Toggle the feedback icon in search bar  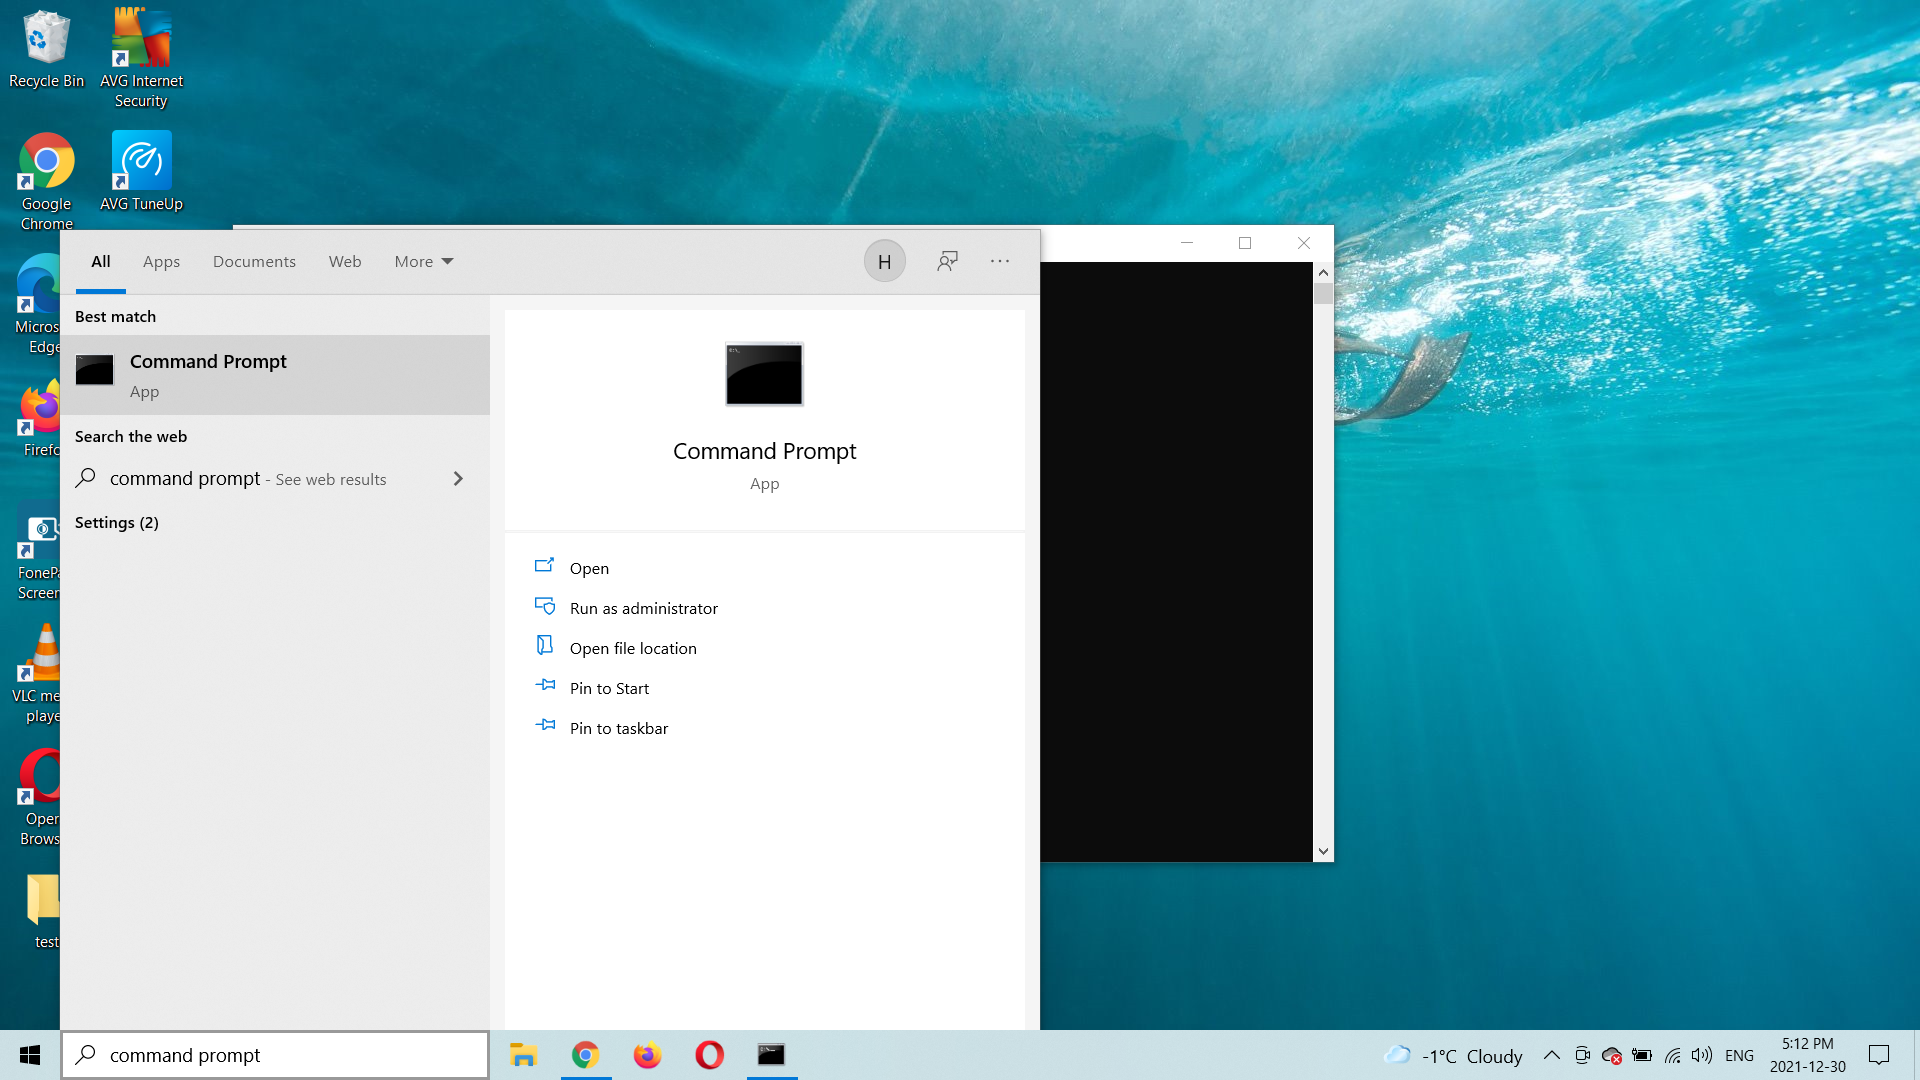(x=947, y=260)
